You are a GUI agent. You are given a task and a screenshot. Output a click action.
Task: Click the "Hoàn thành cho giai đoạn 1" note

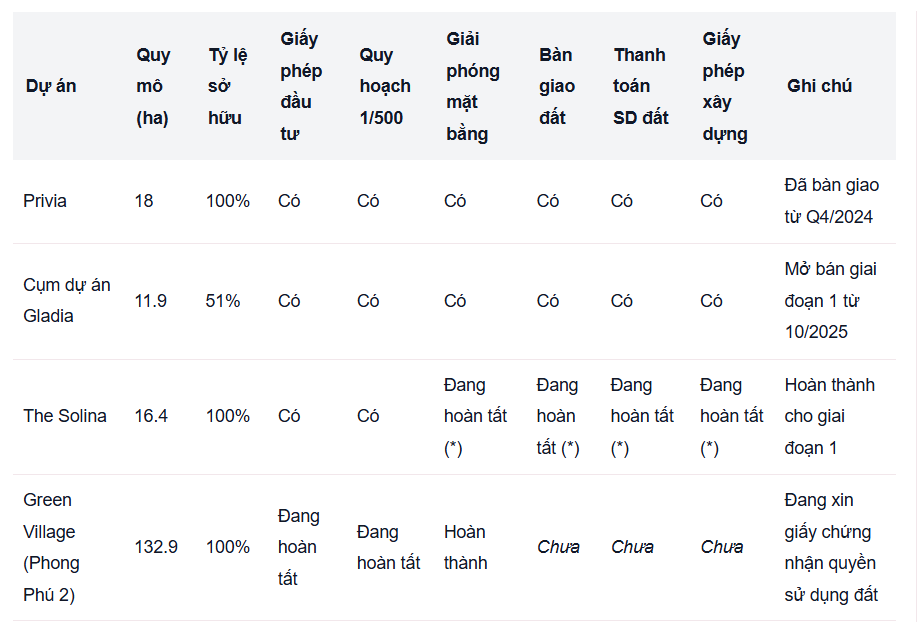pos(829,416)
